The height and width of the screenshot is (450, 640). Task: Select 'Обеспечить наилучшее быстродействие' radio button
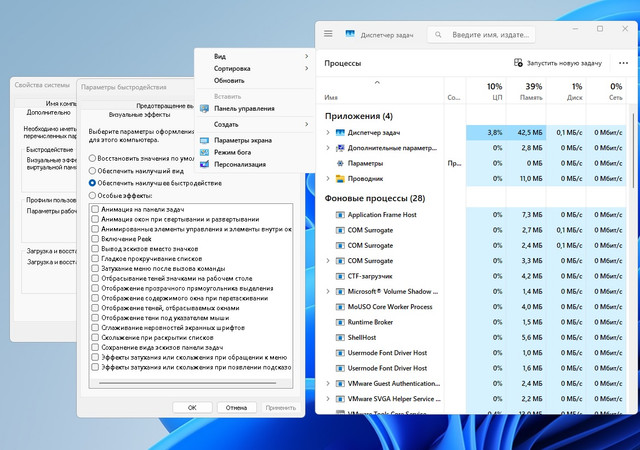(92, 183)
